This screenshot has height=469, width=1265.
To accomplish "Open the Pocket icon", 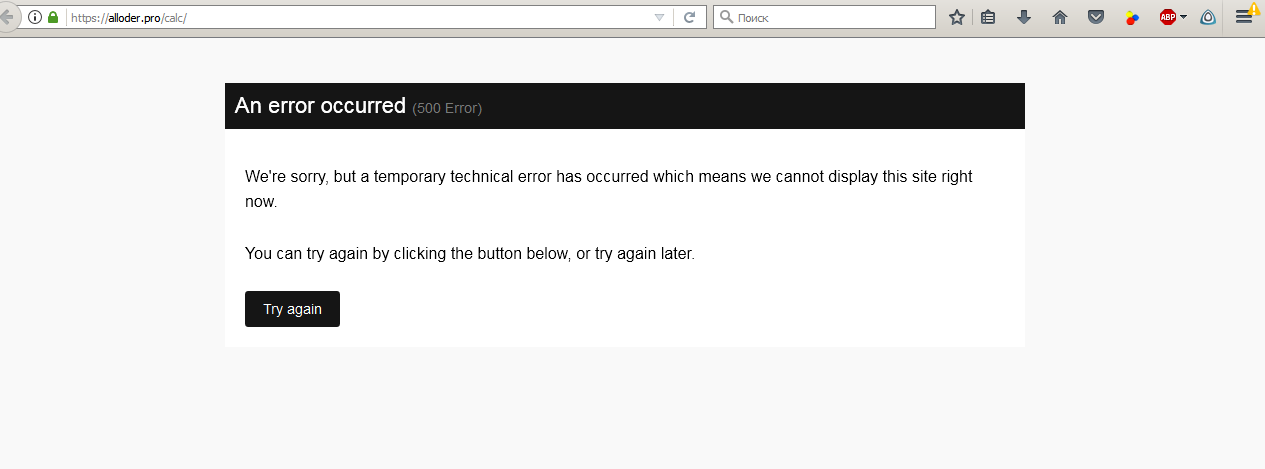I will coord(1096,17).
